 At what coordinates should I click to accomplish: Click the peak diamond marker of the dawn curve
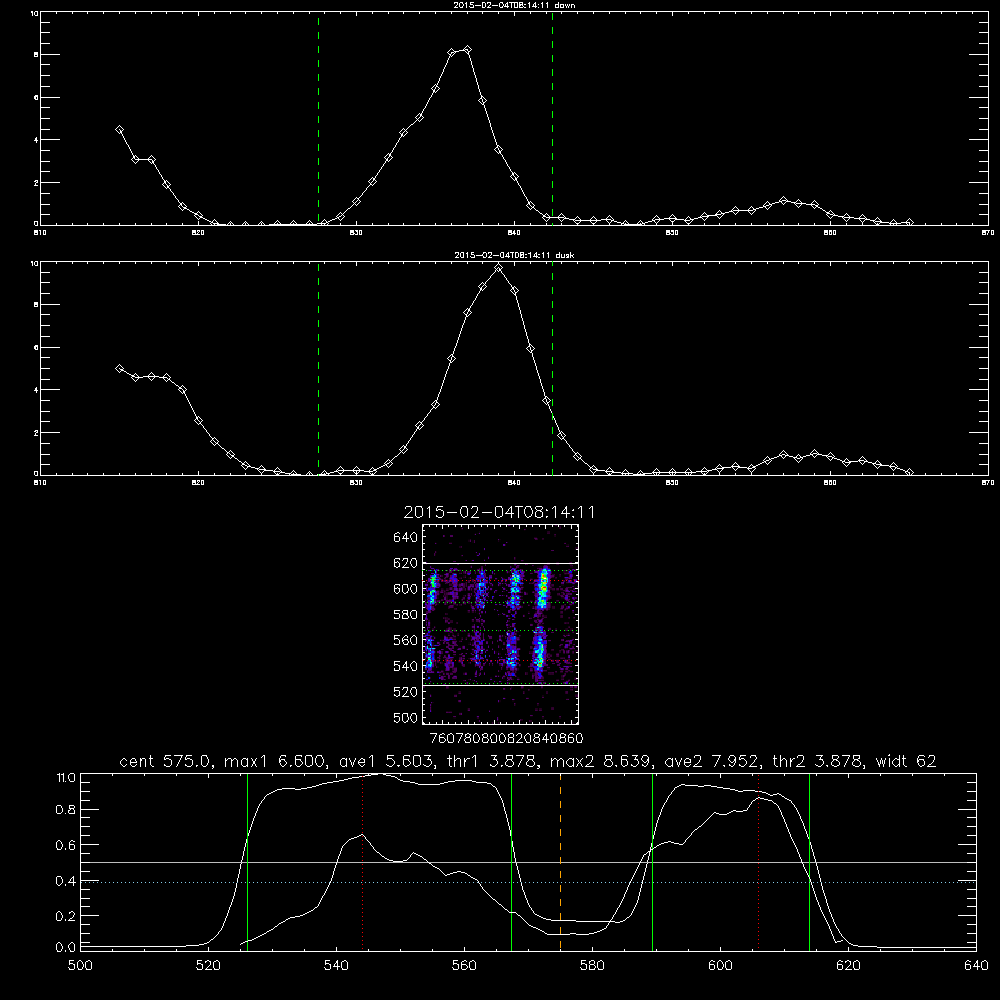coord(467,50)
